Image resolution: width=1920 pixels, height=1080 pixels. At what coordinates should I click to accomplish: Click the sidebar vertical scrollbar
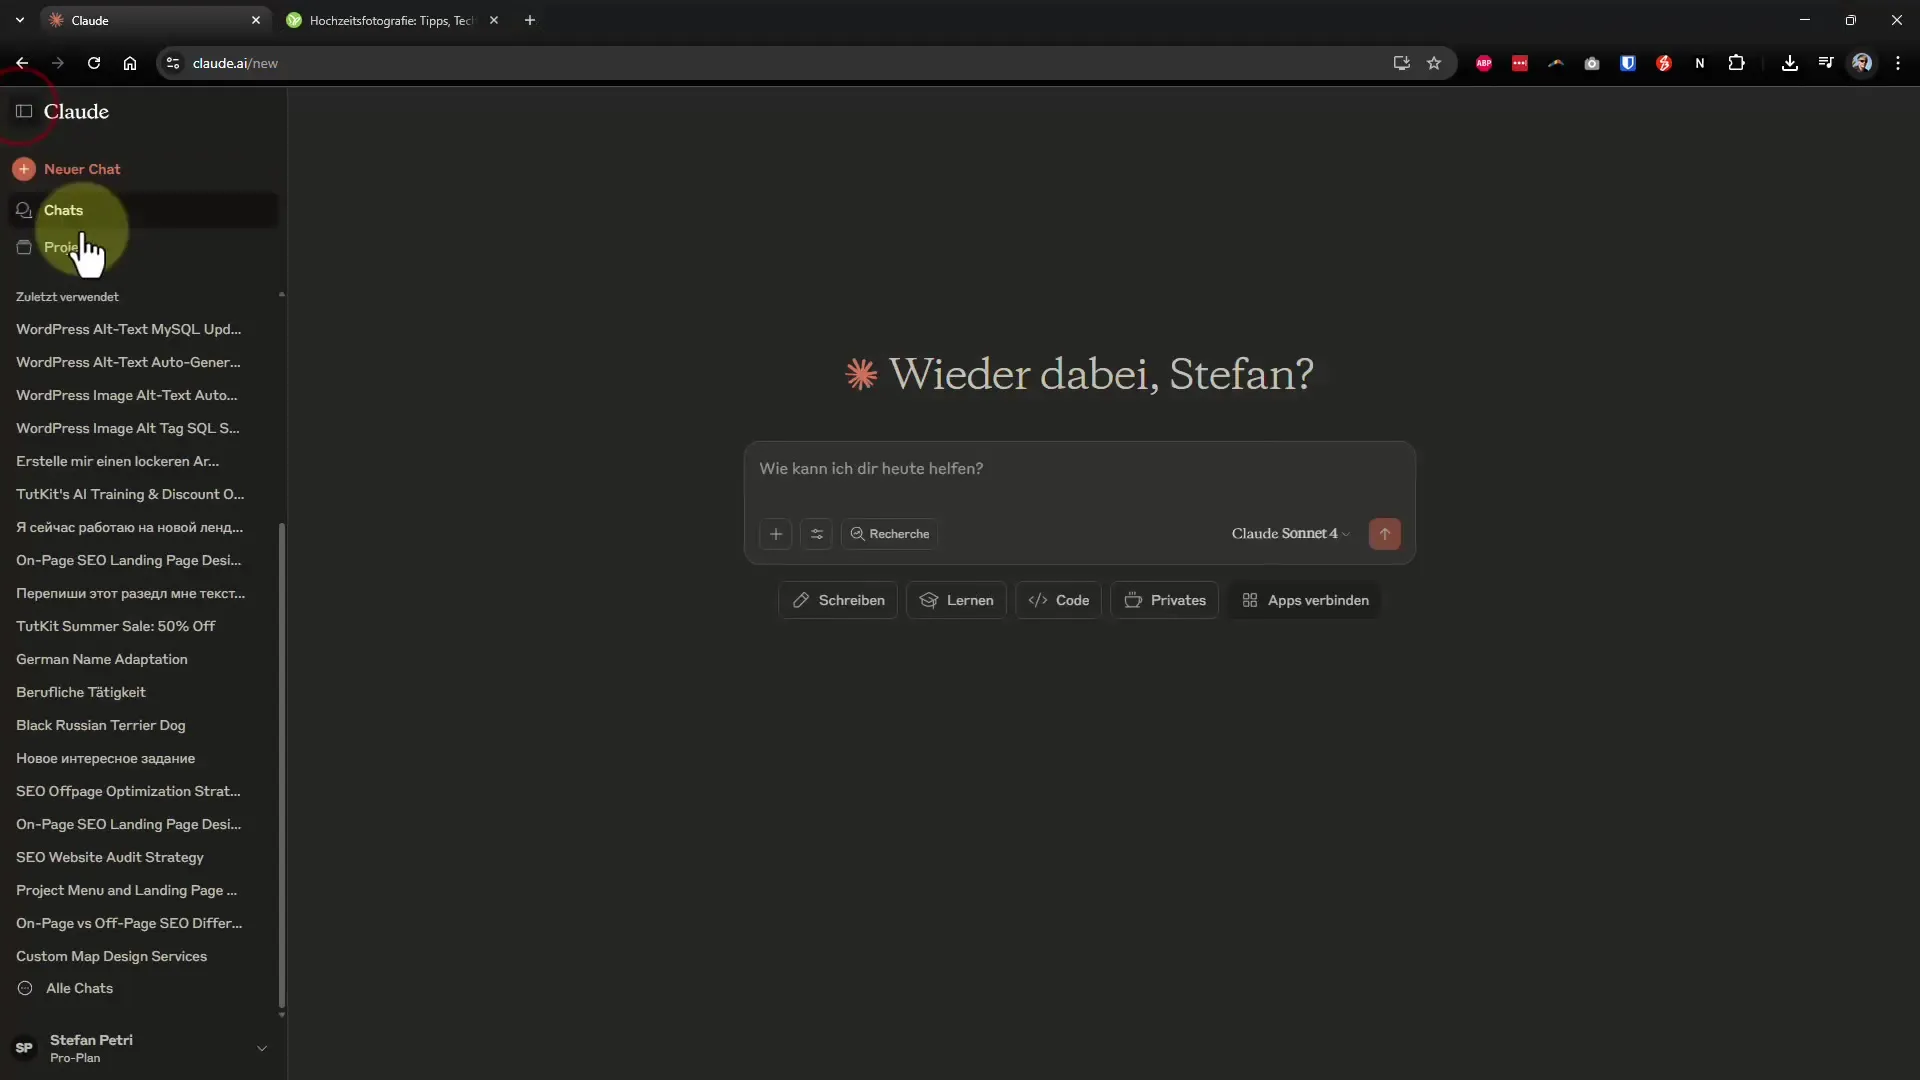point(281,765)
